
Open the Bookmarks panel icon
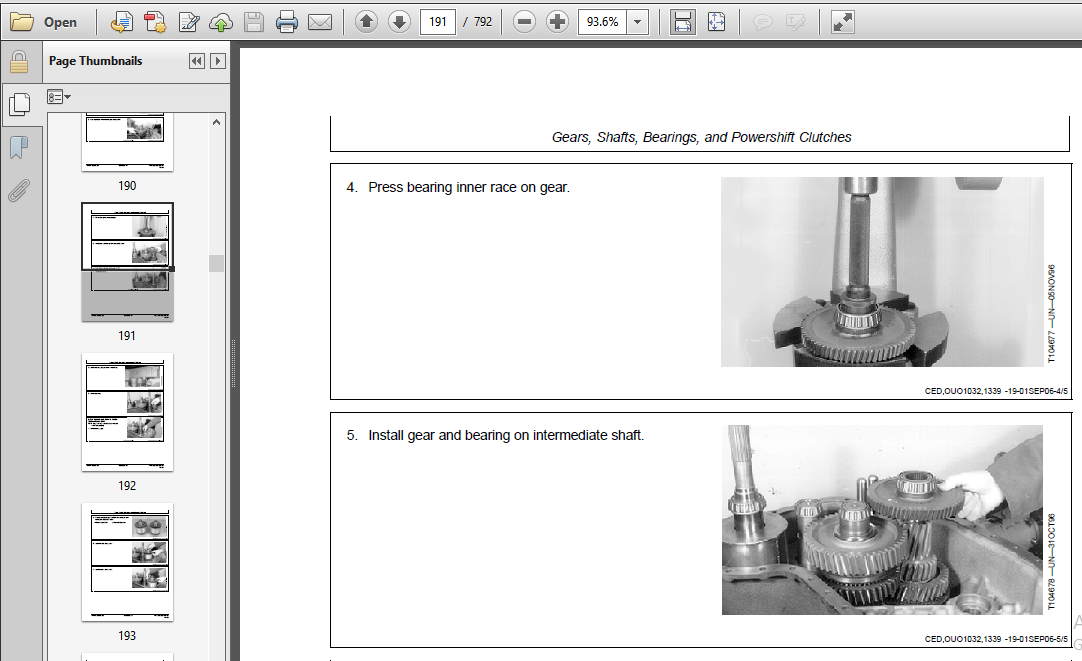pyautogui.click(x=19, y=147)
